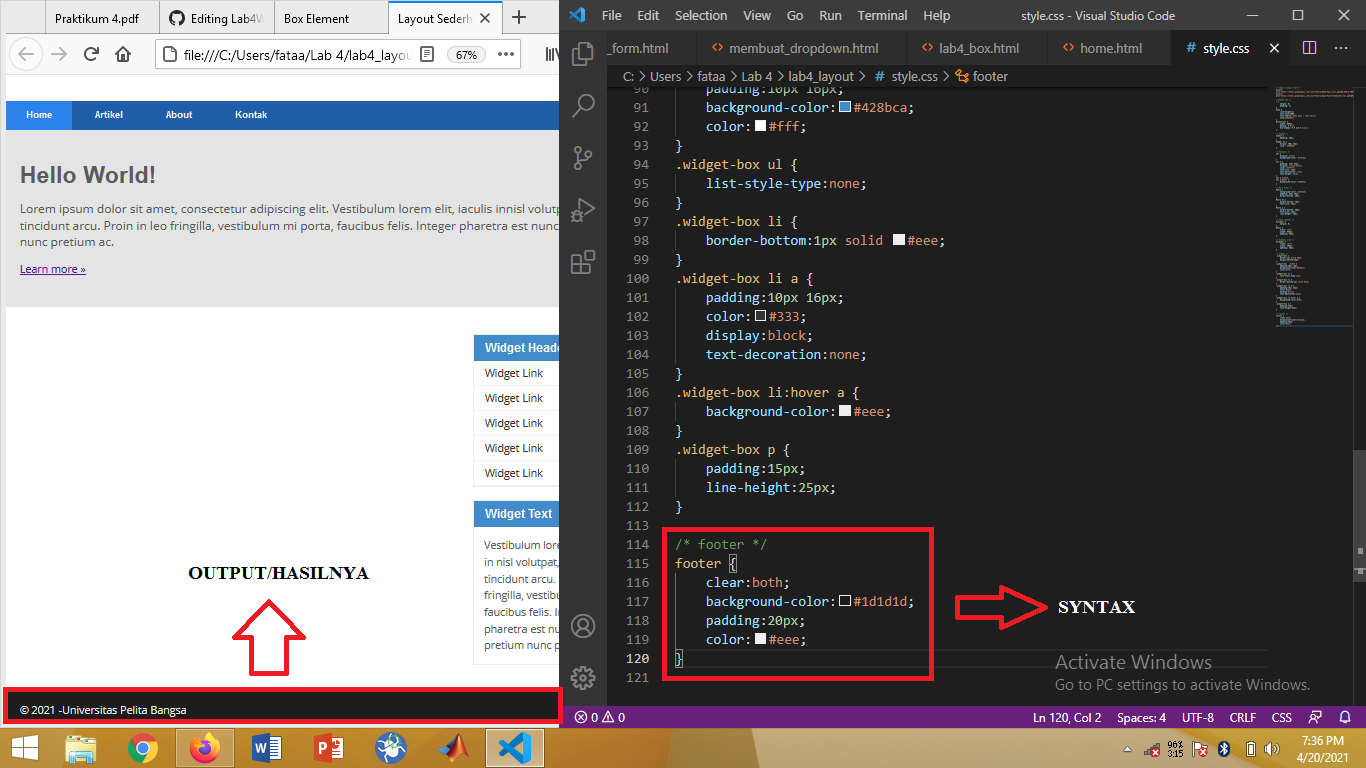Open the Terminal menu
The height and width of the screenshot is (768, 1366).
(881, 15)
